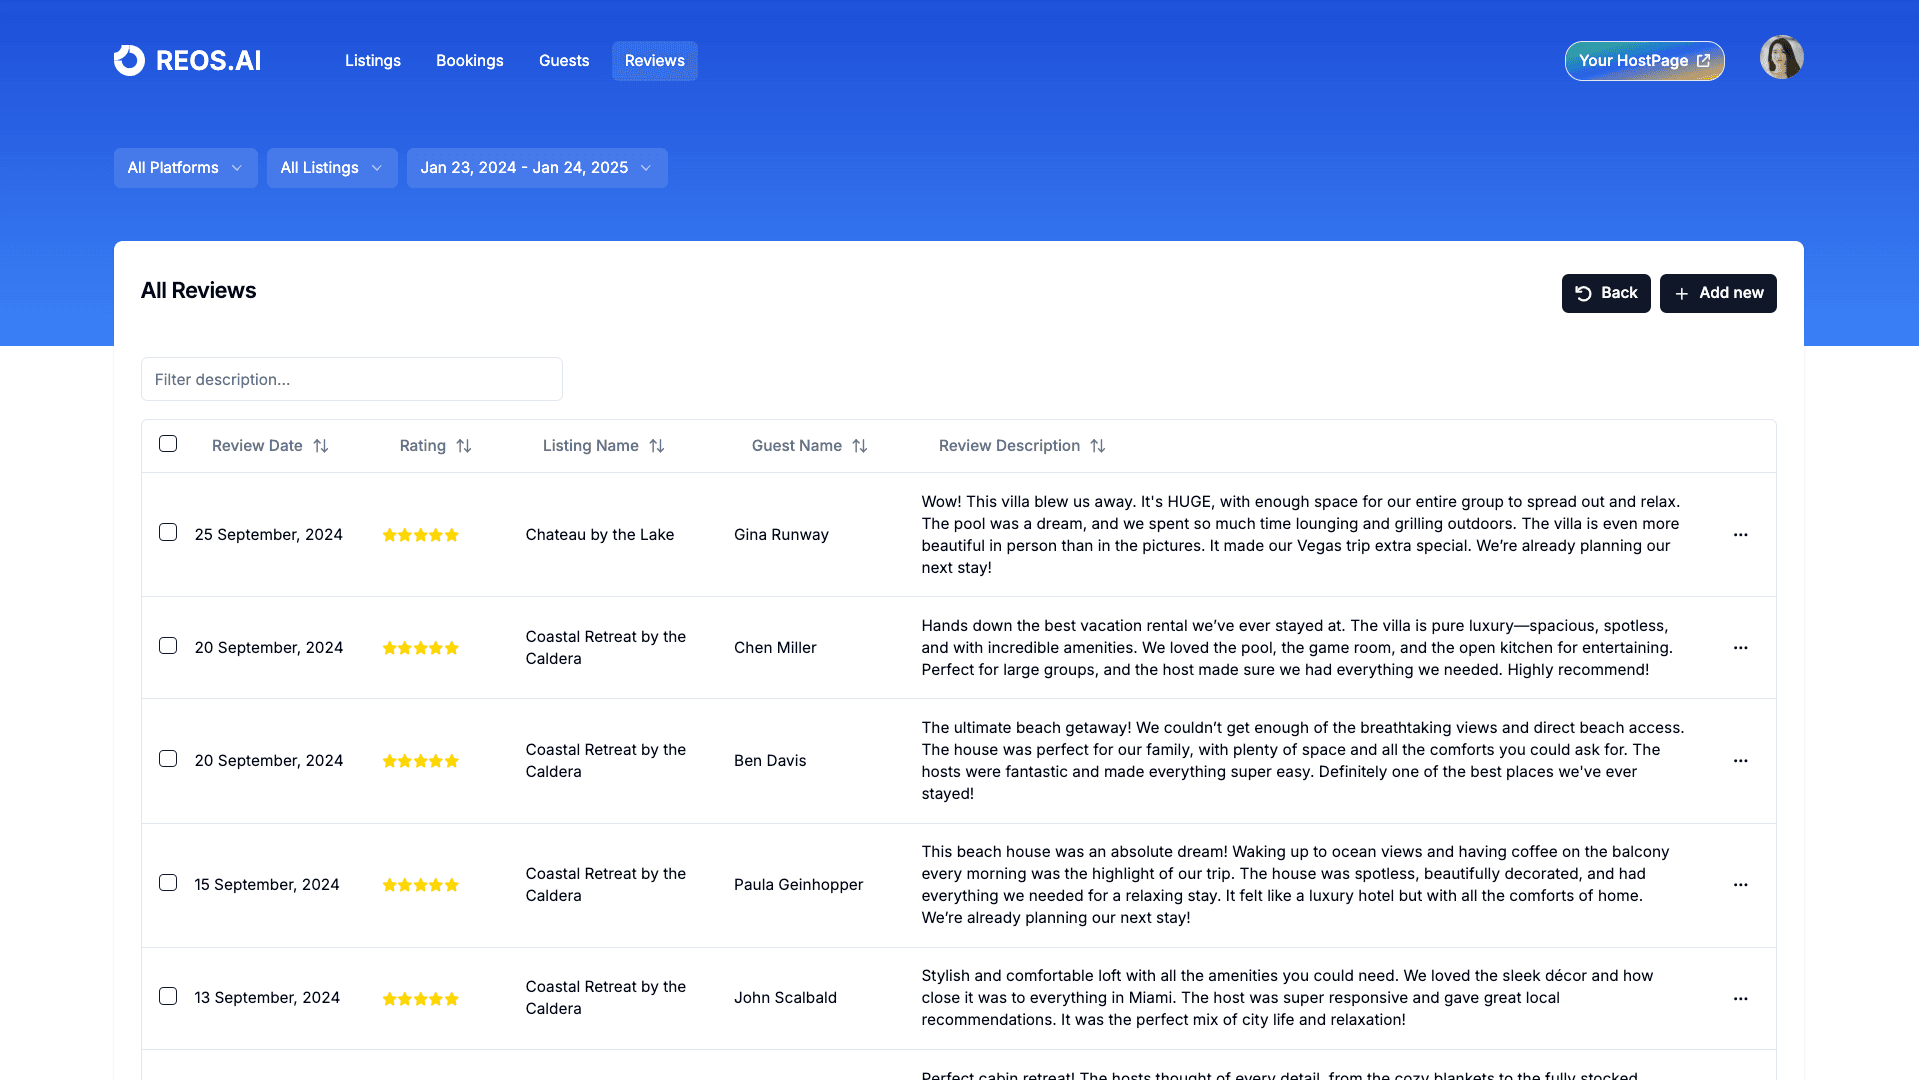Image resolution: width=1919 pixels, height=1080 pixels.
Task: Check the Ben Davis review row
Action: coord(168,759)
